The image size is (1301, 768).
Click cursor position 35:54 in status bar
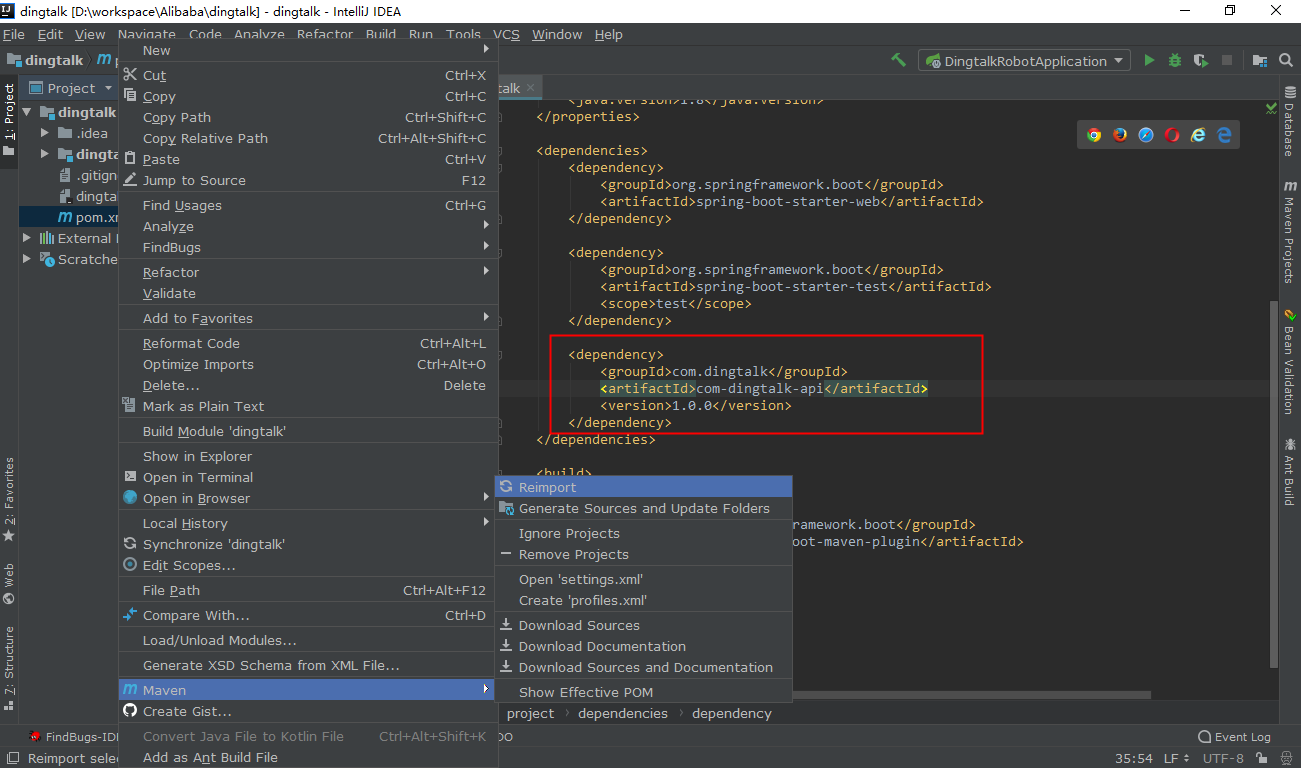1134,758
